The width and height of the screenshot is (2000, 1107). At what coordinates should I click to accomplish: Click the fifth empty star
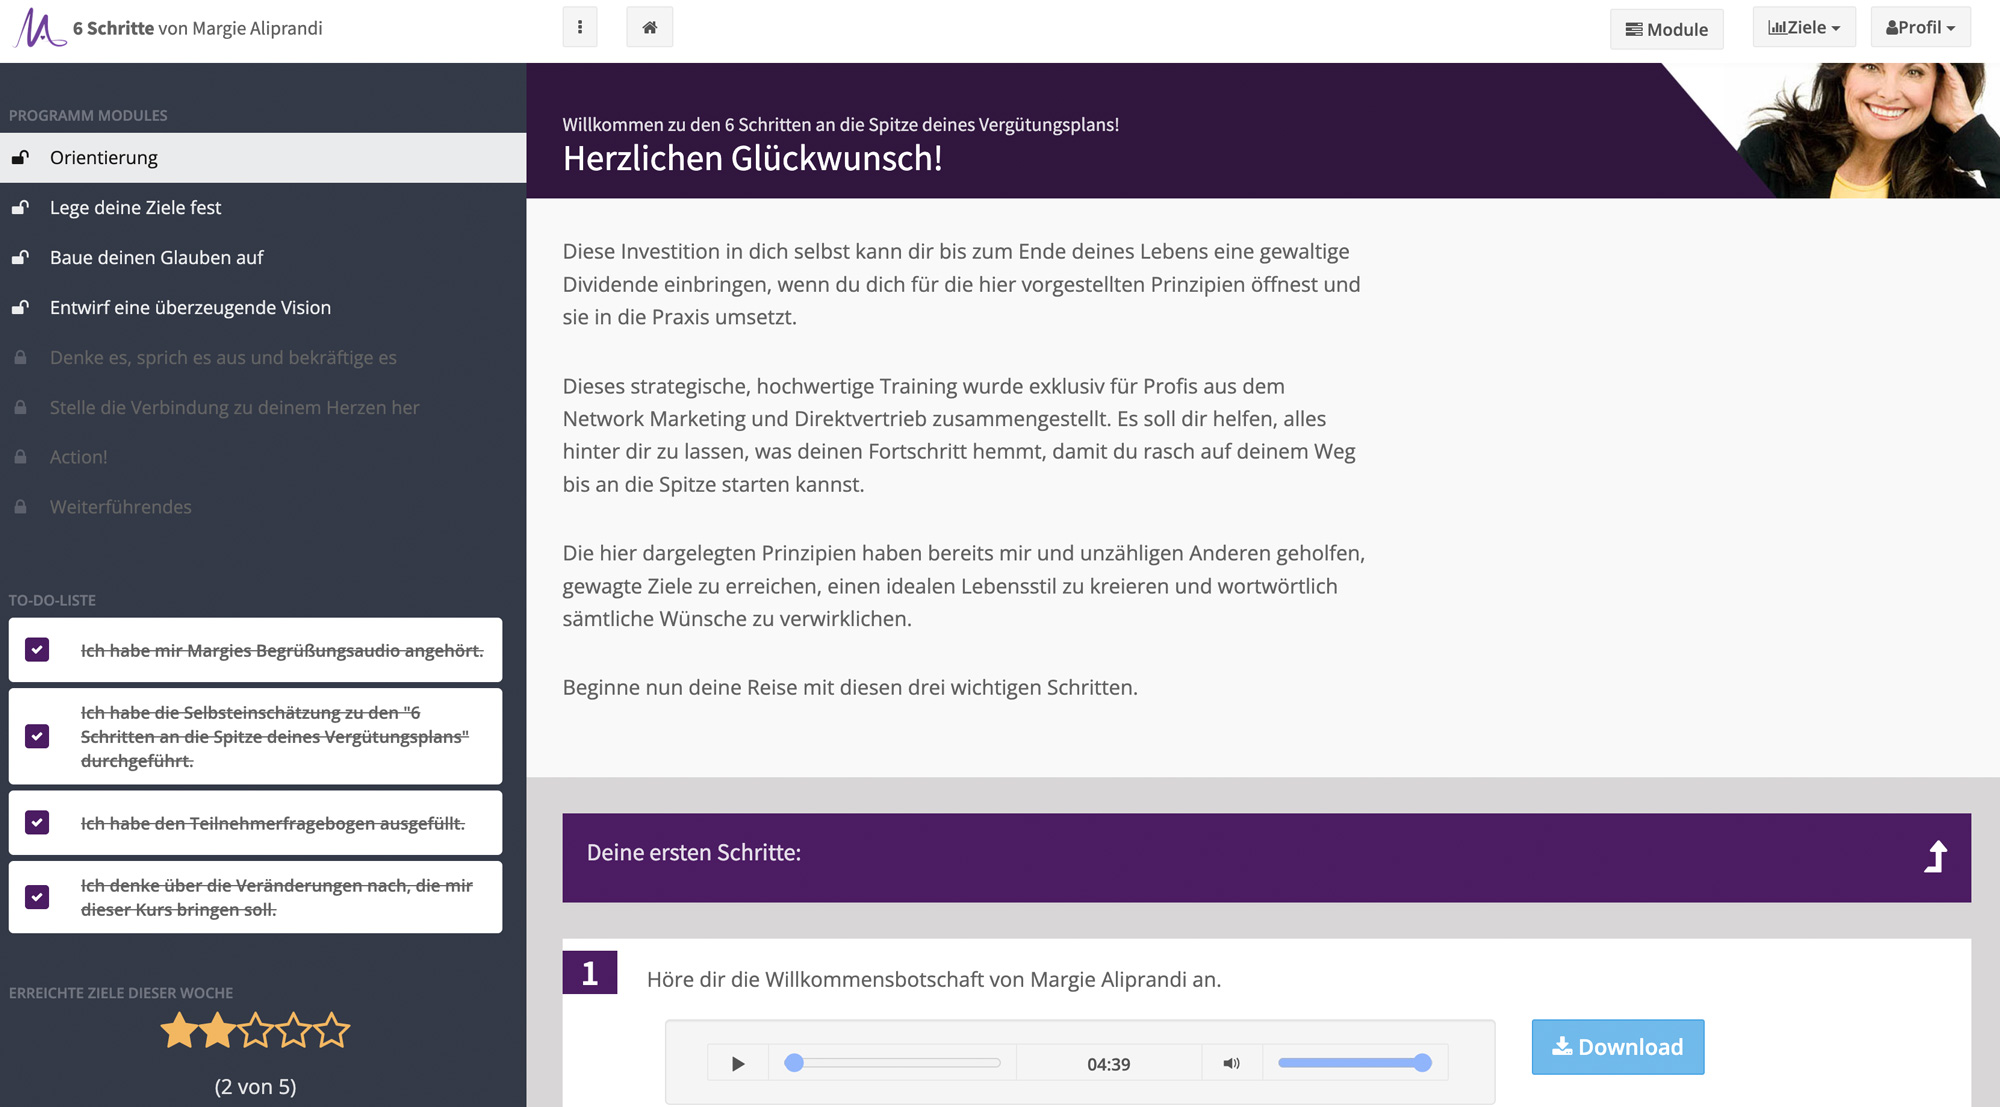coord(332,1030)
